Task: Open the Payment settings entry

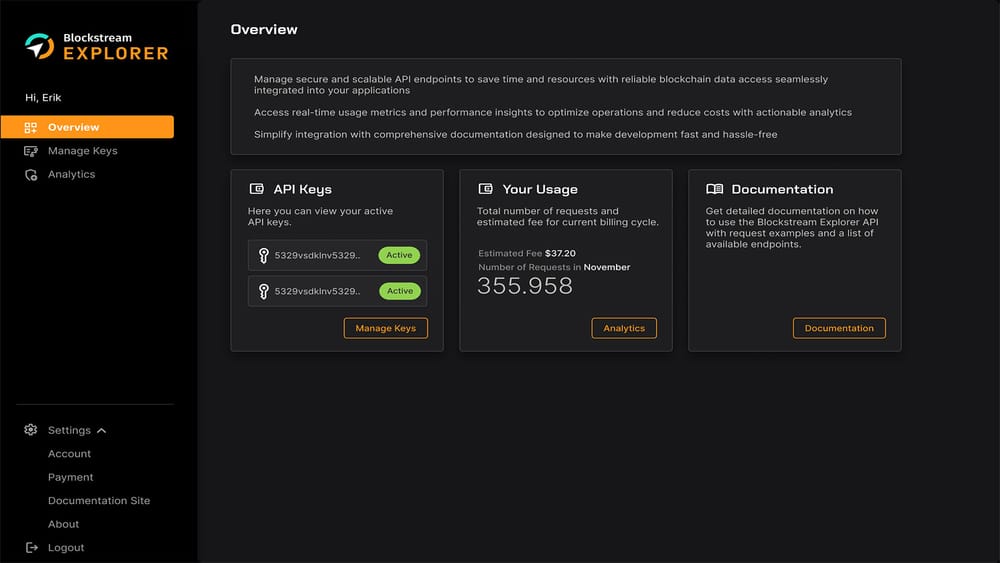Action: [x=70, y=478]
